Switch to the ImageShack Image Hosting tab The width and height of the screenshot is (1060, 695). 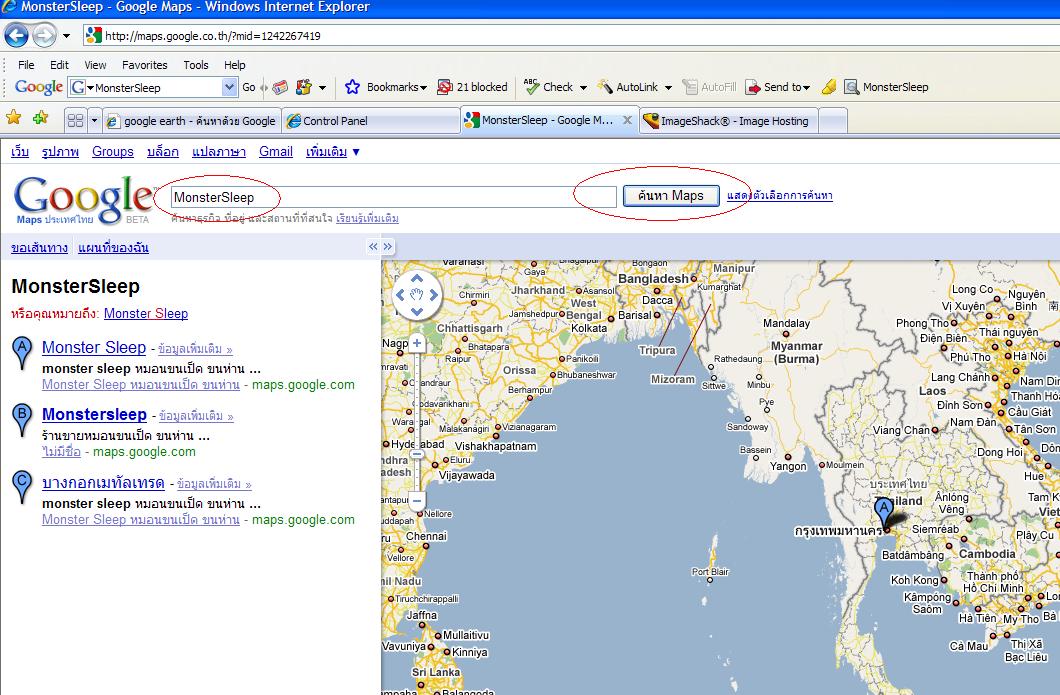[729, 121]
